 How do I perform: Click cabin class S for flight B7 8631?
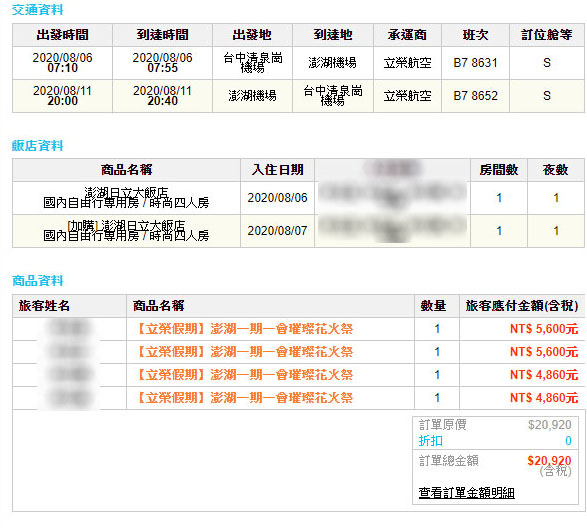pos(547,63)
